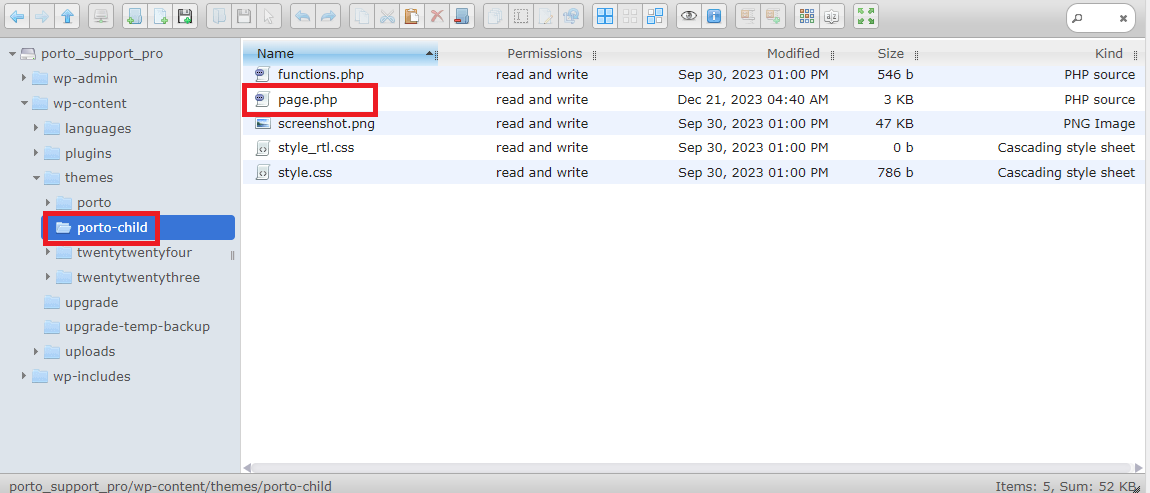Delete with the red X toolbar icon

[x=437, y=16]
